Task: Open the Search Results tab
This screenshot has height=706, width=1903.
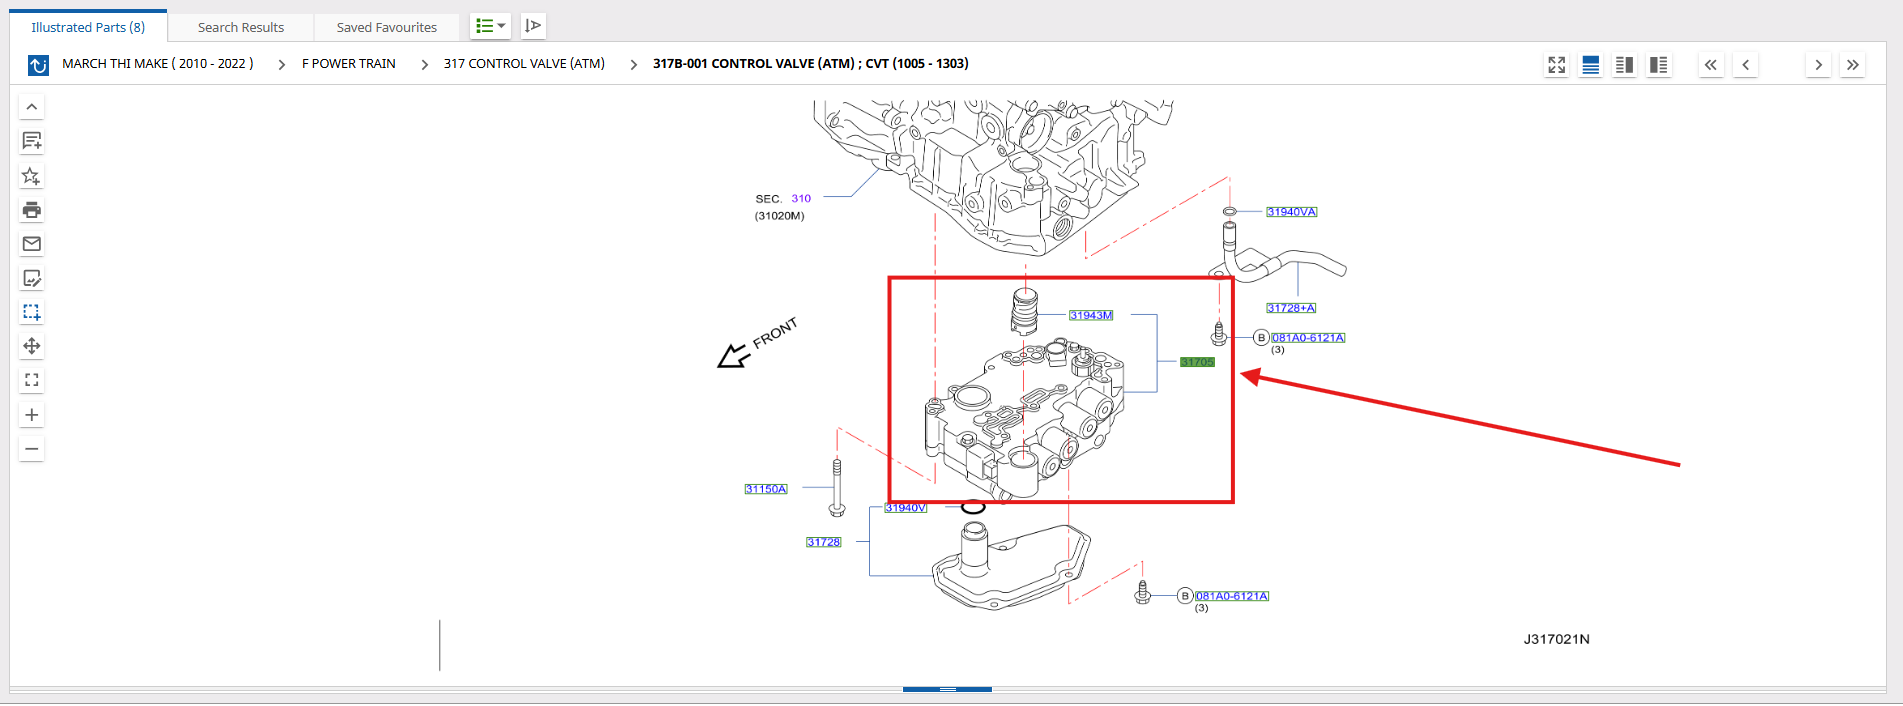Action: [241, 27]
